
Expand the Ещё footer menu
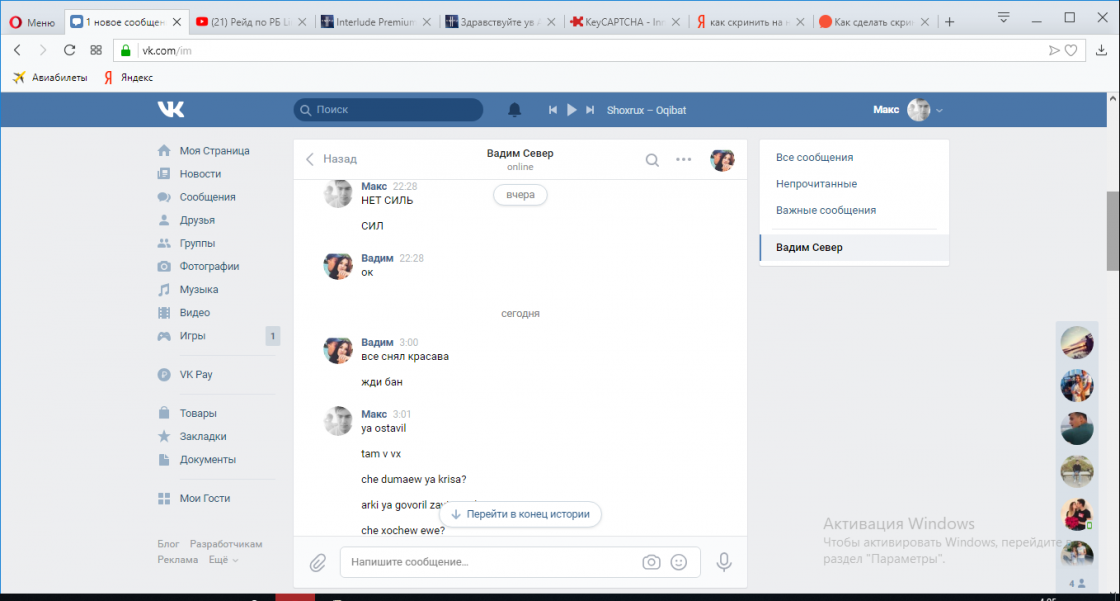click(x=223, y=560)
